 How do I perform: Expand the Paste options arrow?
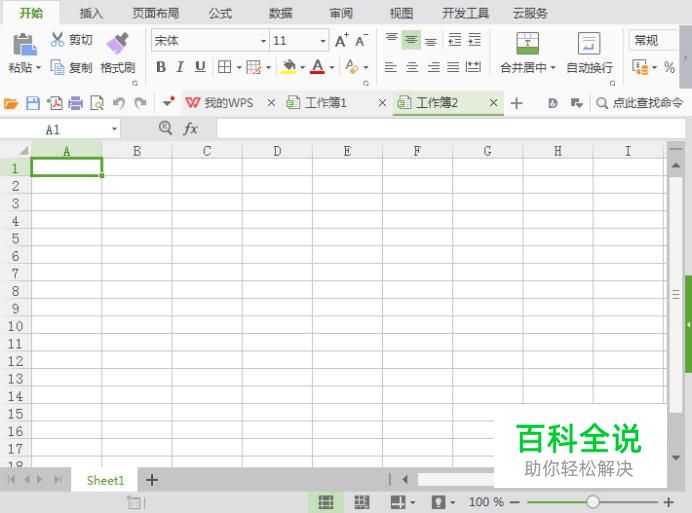click(x=38, y=68)
